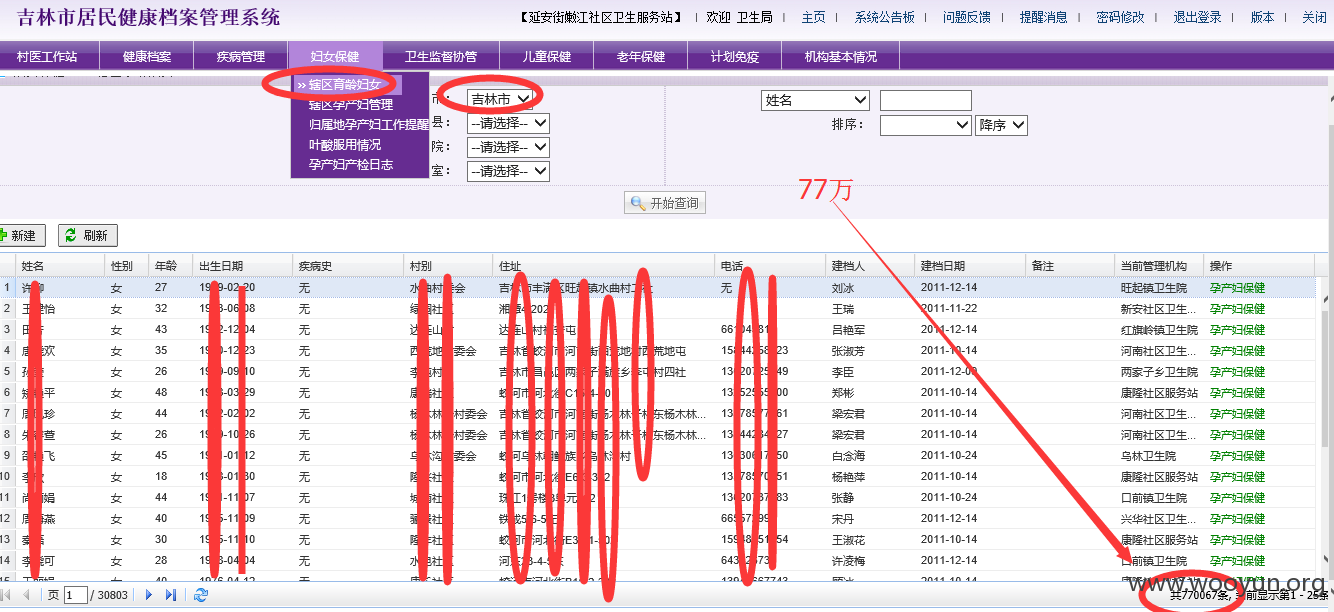Click the 新建 button
The height and width of the screenshot is (612, 1334).
click(x=20, y=236)
